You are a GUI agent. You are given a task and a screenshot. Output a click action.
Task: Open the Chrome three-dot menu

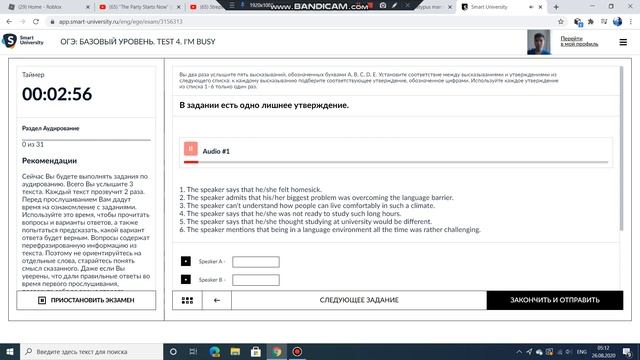[631, 22]
